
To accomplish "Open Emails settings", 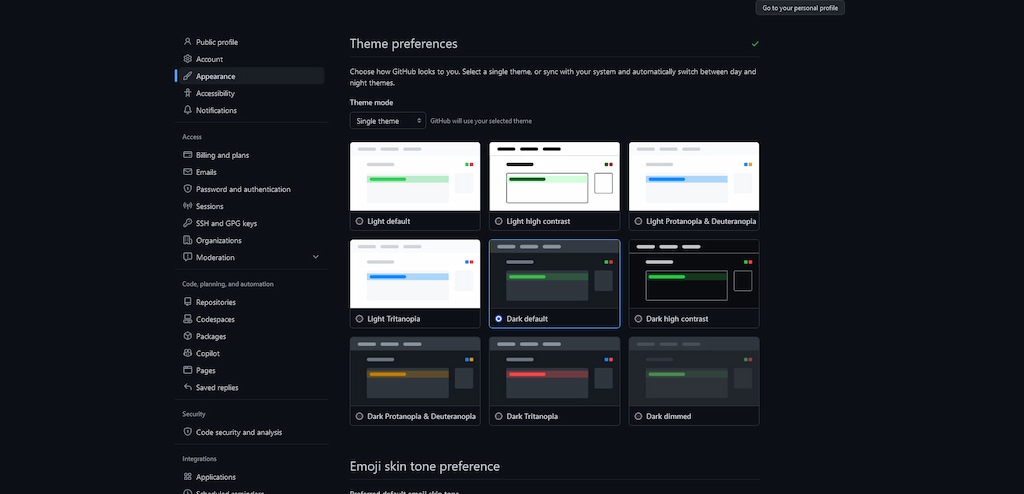I will pyautogui.click(x=206, y=172).
